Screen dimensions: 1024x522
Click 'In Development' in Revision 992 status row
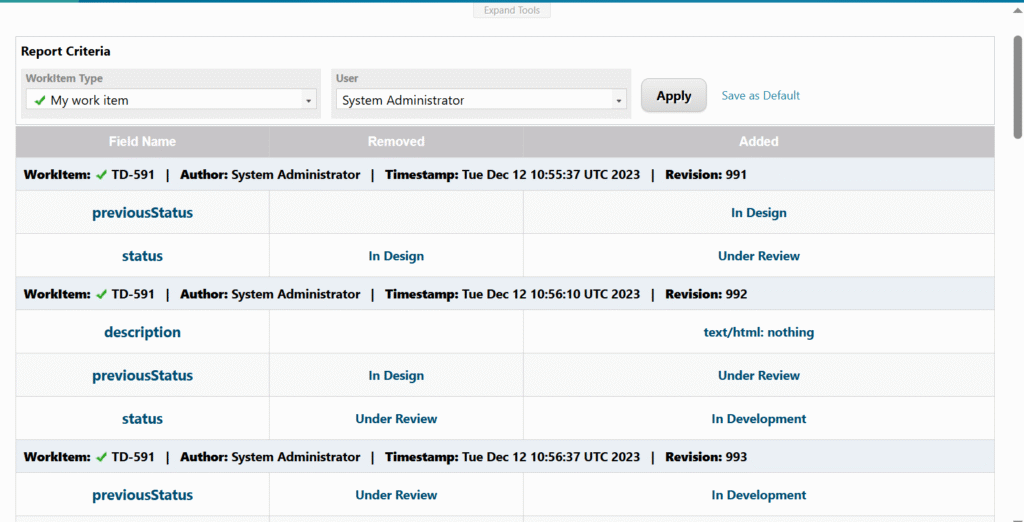(x=758, y=419)
